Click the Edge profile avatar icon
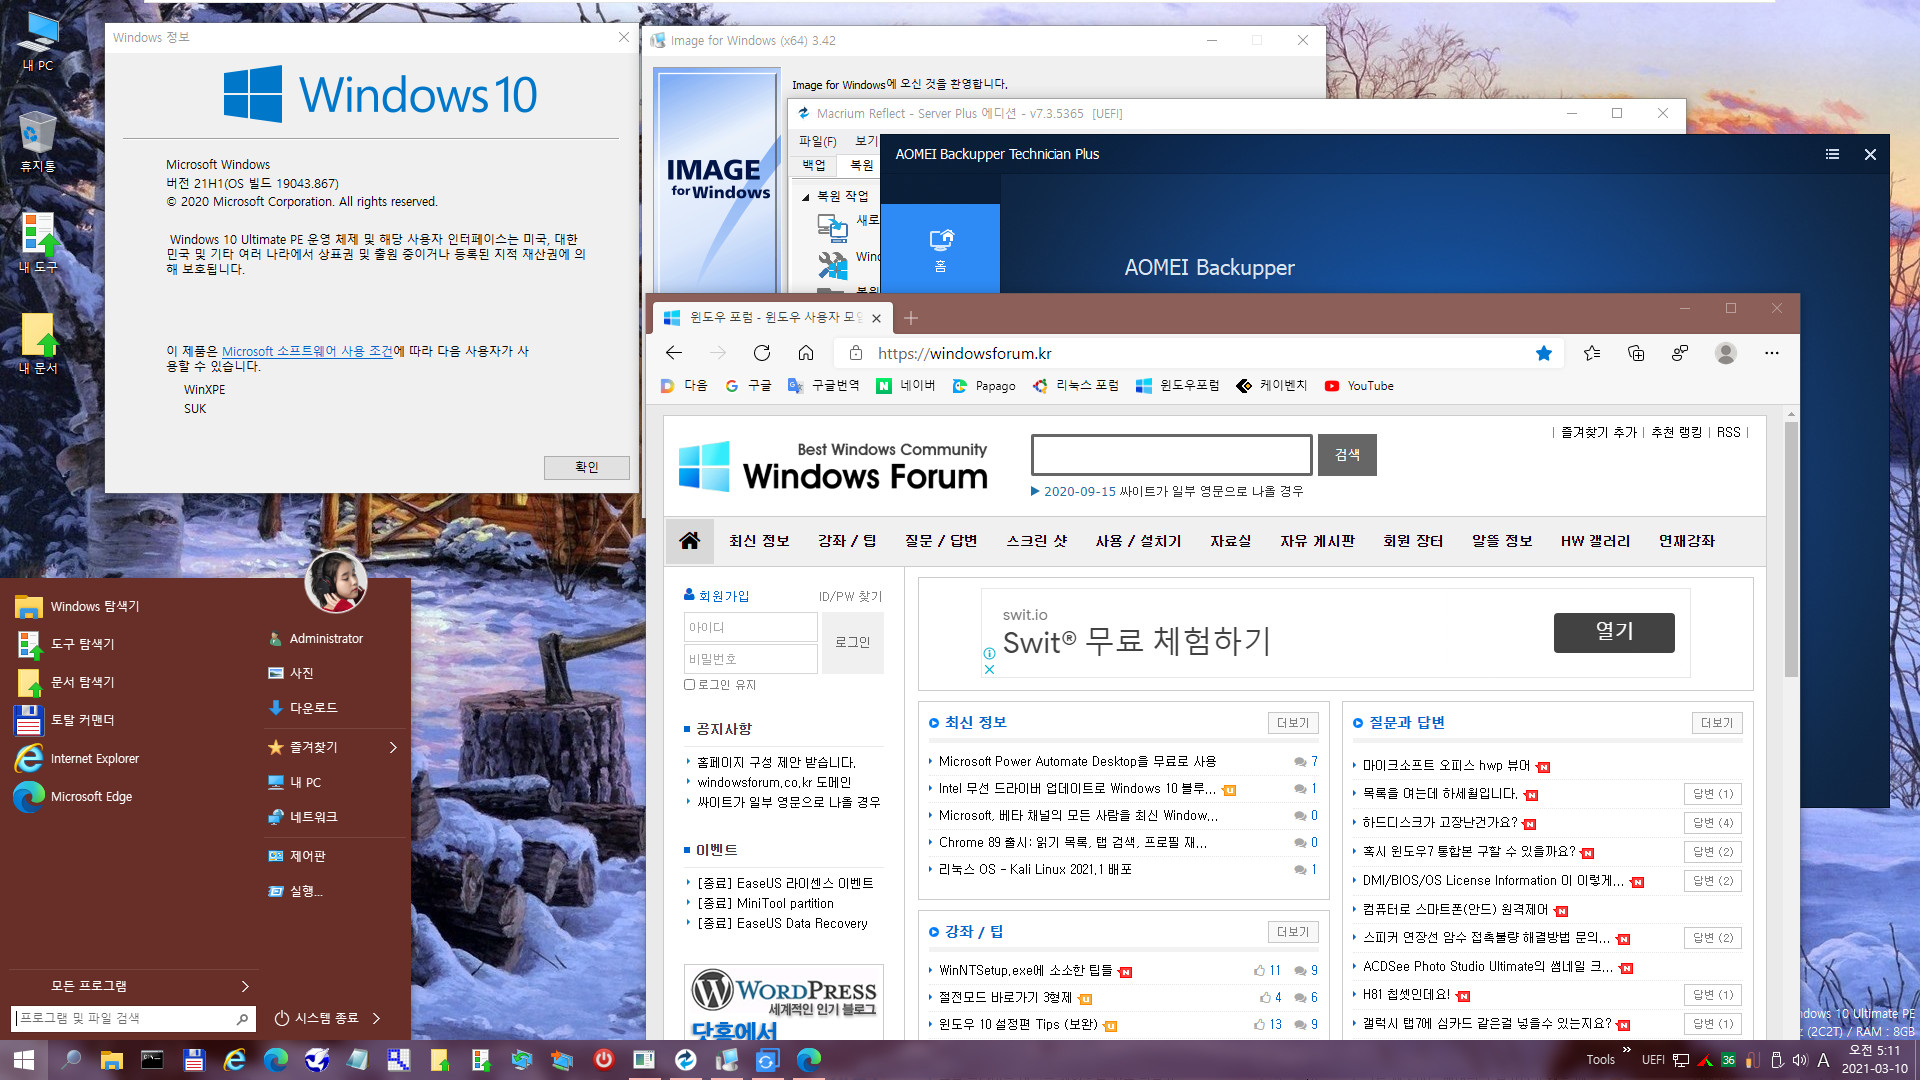1920x1080 pixels. click(x=1725, y=353)
